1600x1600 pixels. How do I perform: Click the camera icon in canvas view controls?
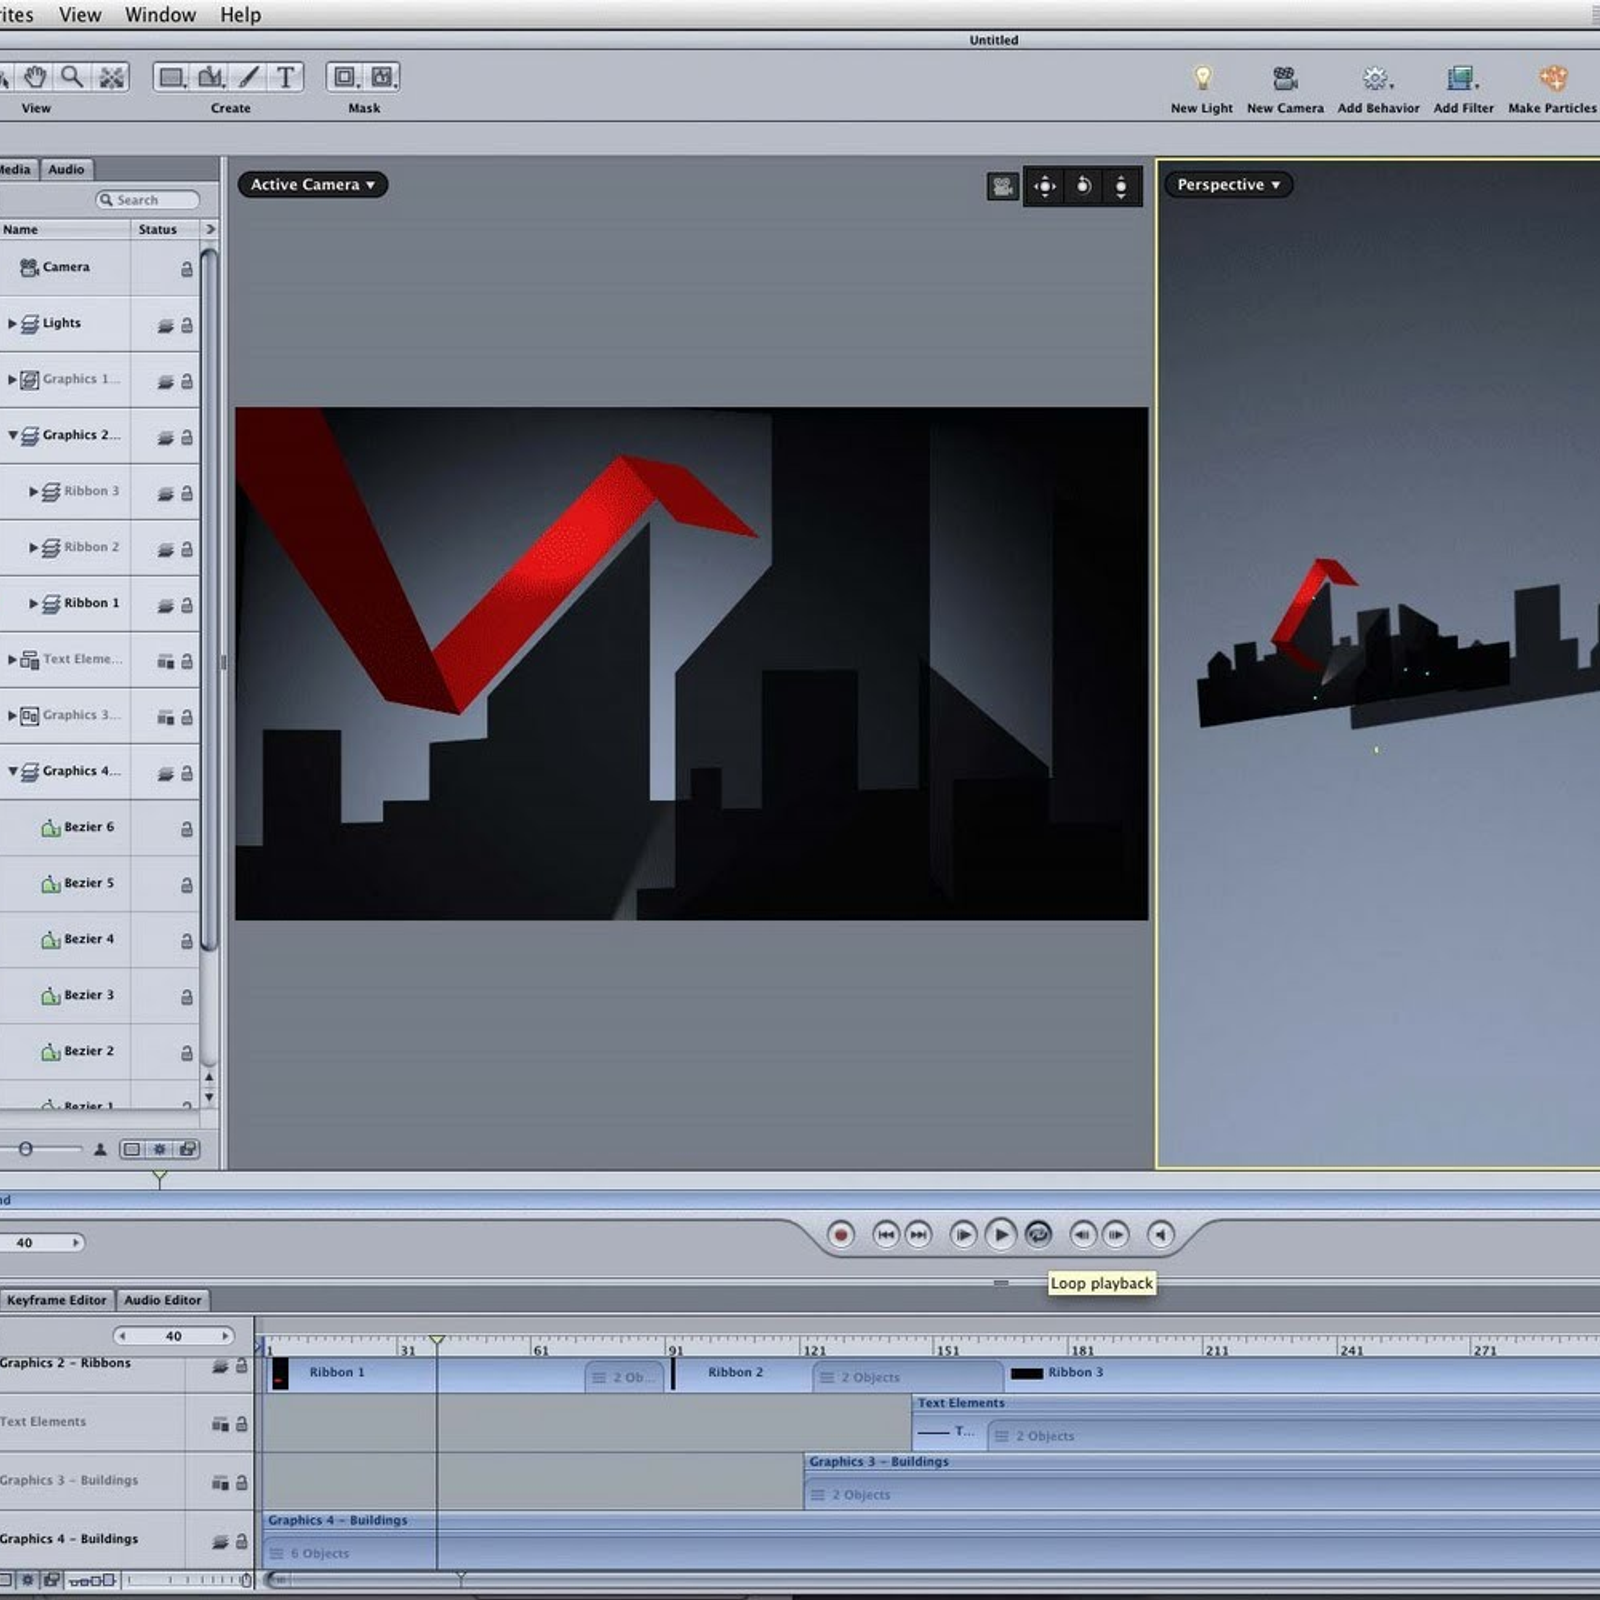1003,186
